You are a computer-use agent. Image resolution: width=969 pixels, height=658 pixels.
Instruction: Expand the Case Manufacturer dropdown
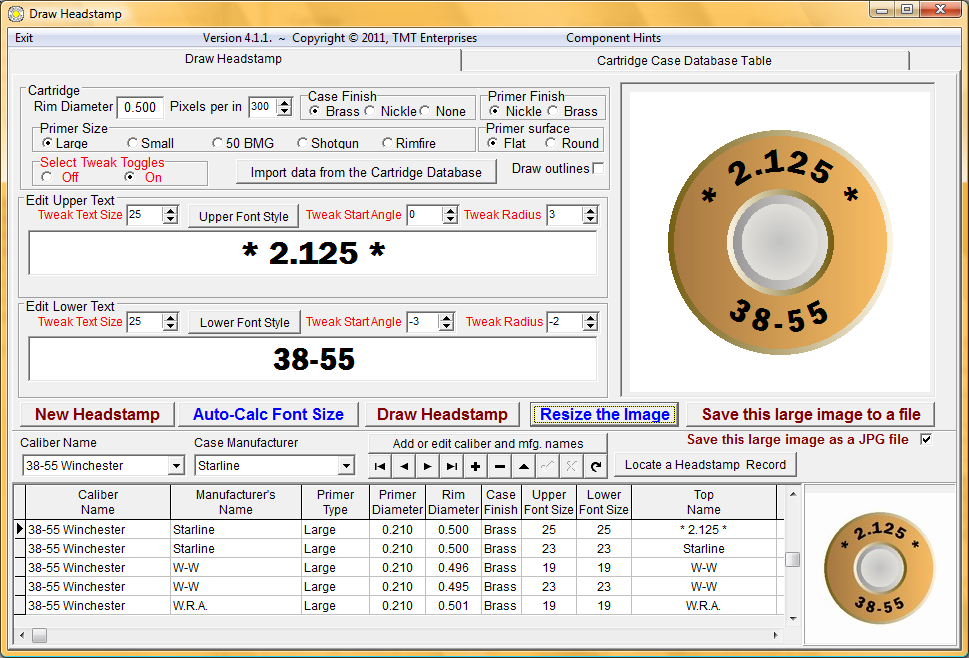click(x=347, y=466)
